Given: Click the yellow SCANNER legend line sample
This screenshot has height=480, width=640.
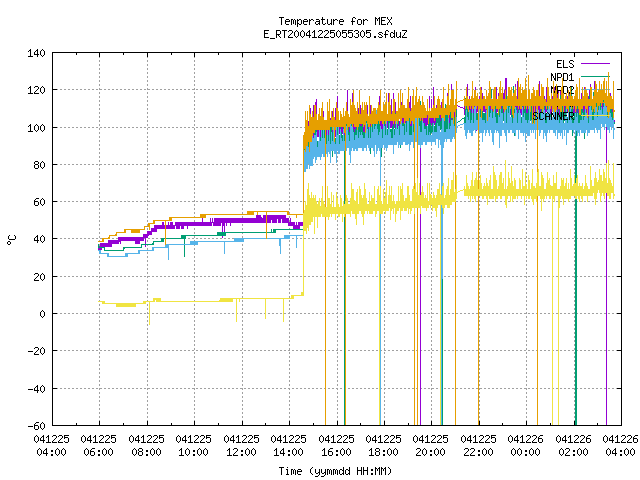Looking at the screenshot, I should coord(595,116).
